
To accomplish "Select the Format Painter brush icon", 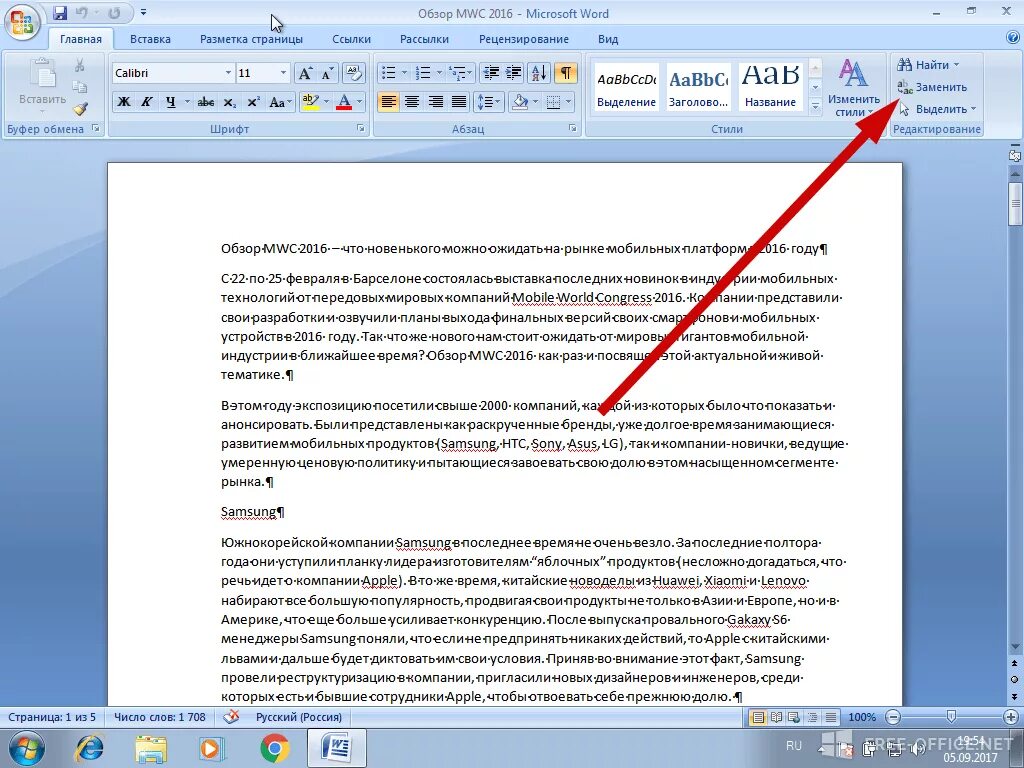I will pos(80,108).
